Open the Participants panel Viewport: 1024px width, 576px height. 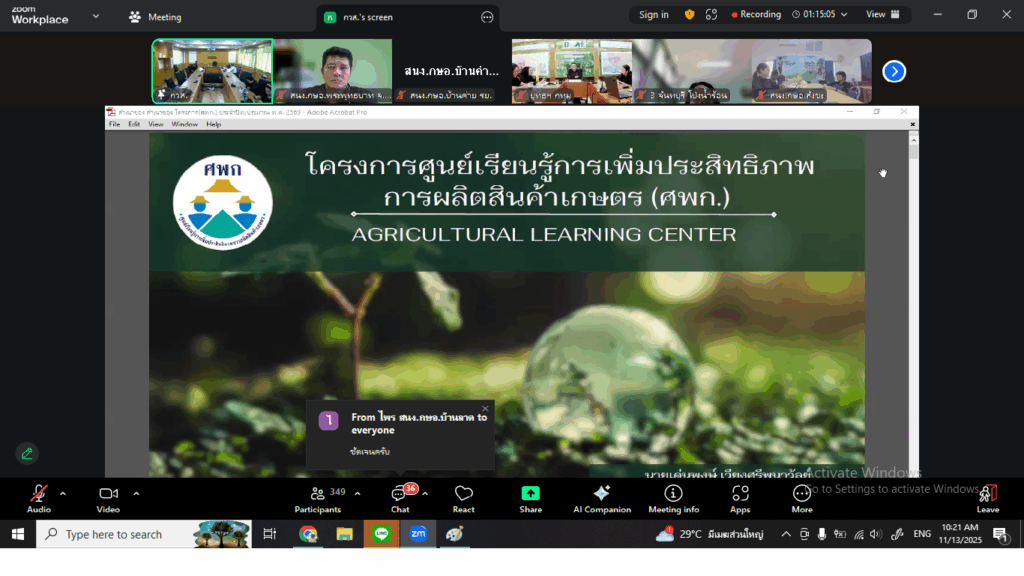point(317,496)
